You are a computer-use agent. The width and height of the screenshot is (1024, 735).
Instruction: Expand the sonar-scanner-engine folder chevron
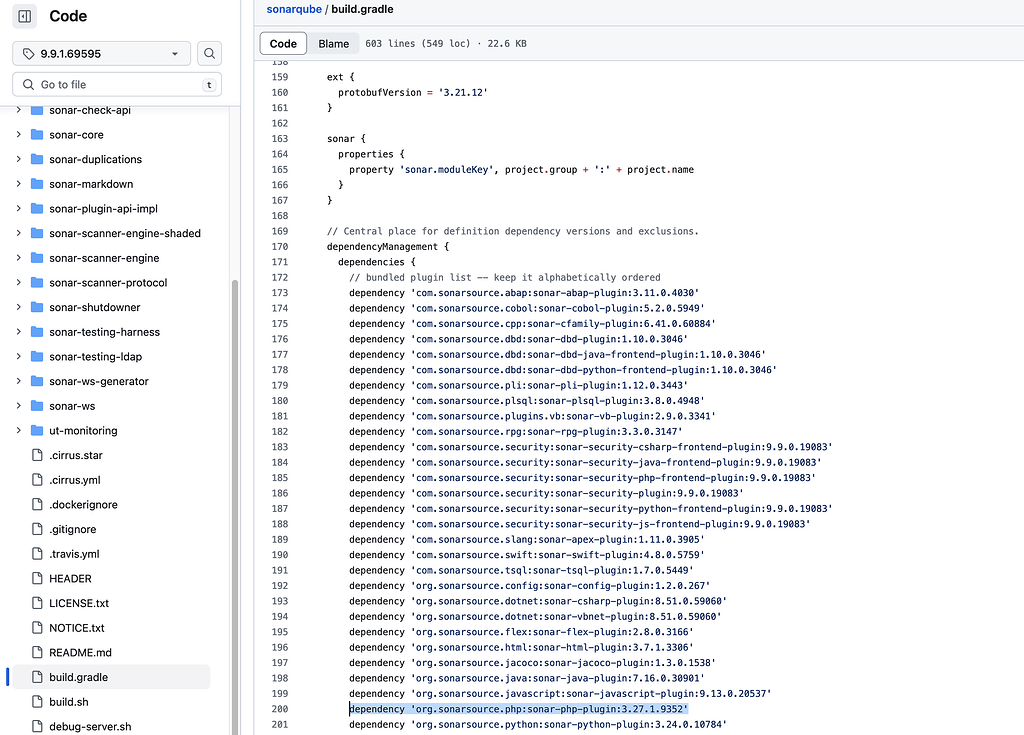click(18, 258)
